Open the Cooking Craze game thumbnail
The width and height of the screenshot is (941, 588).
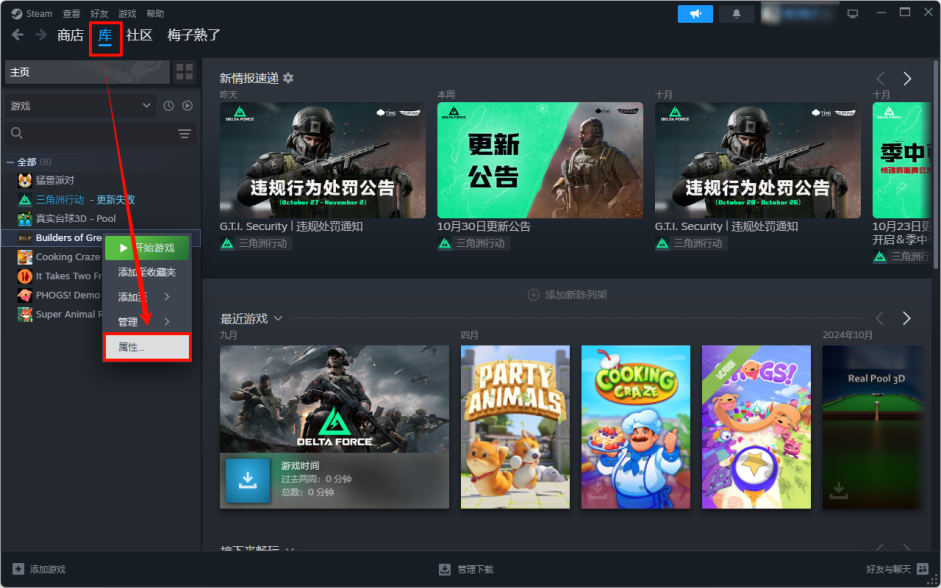[635, 427]
